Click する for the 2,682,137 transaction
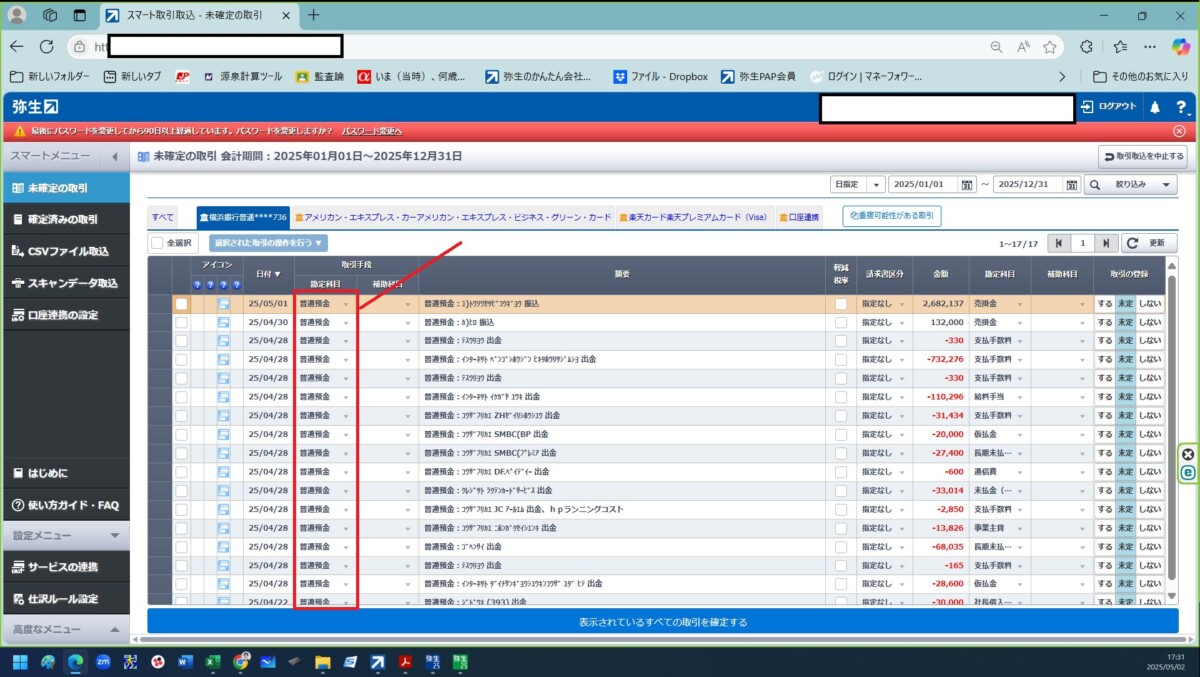 pyautogui.click(x=1104, y=304)
